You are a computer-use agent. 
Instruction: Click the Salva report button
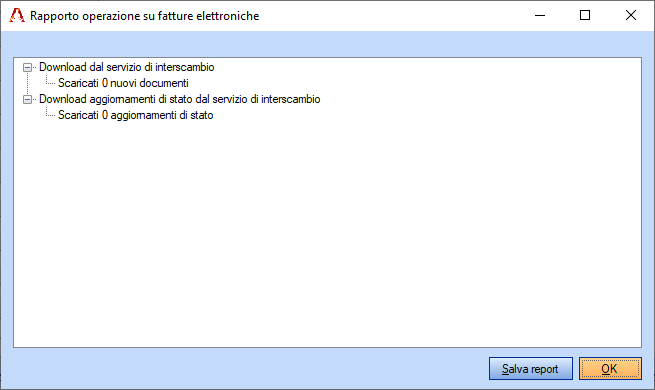click(x=531, y=369)
